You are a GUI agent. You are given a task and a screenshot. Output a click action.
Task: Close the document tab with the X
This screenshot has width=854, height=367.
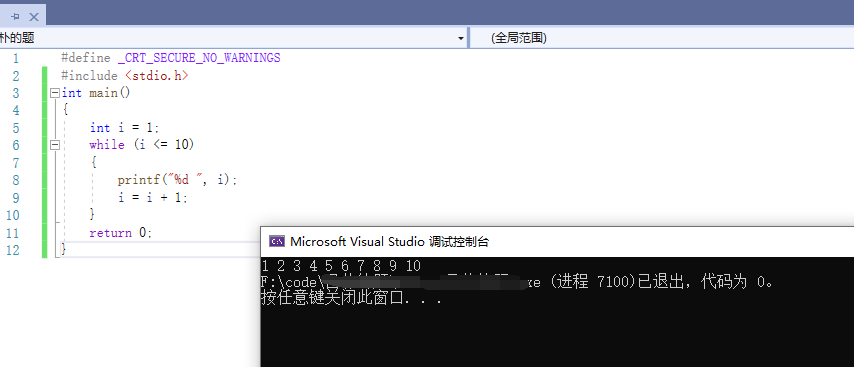pos(34,17)
